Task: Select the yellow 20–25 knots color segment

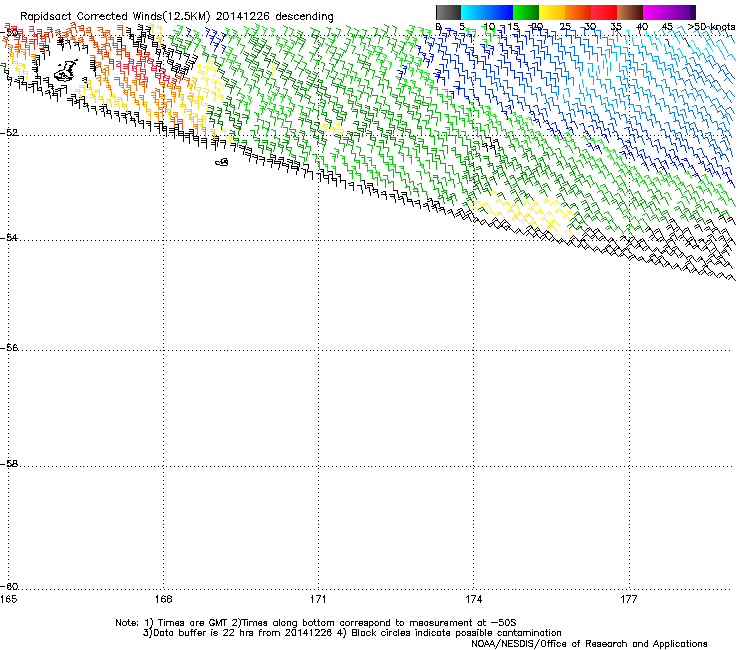Action: click(552, 12)
